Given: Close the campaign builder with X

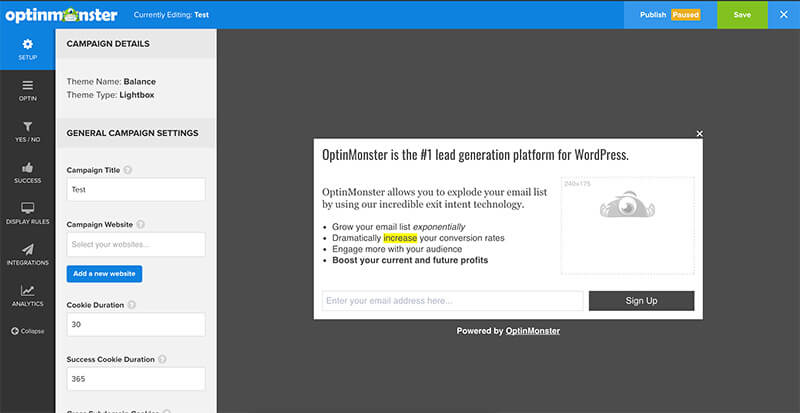Looking at the screenshot, I should [x=784, y=15].
